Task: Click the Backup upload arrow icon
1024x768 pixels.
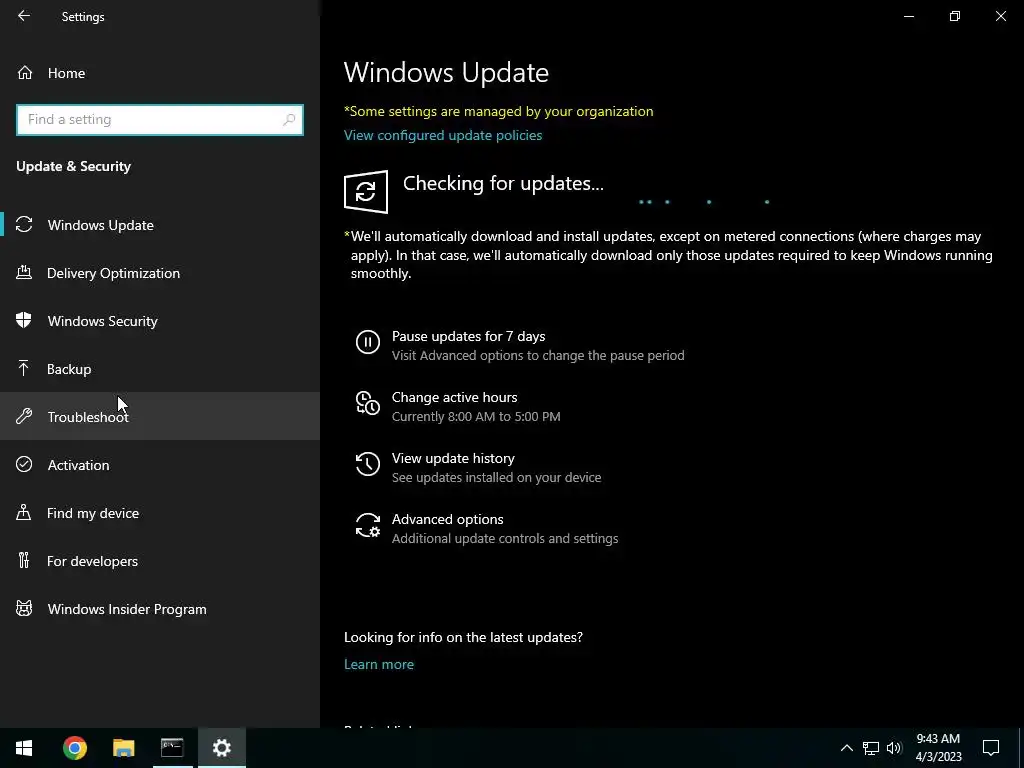Action: (24, 368)
